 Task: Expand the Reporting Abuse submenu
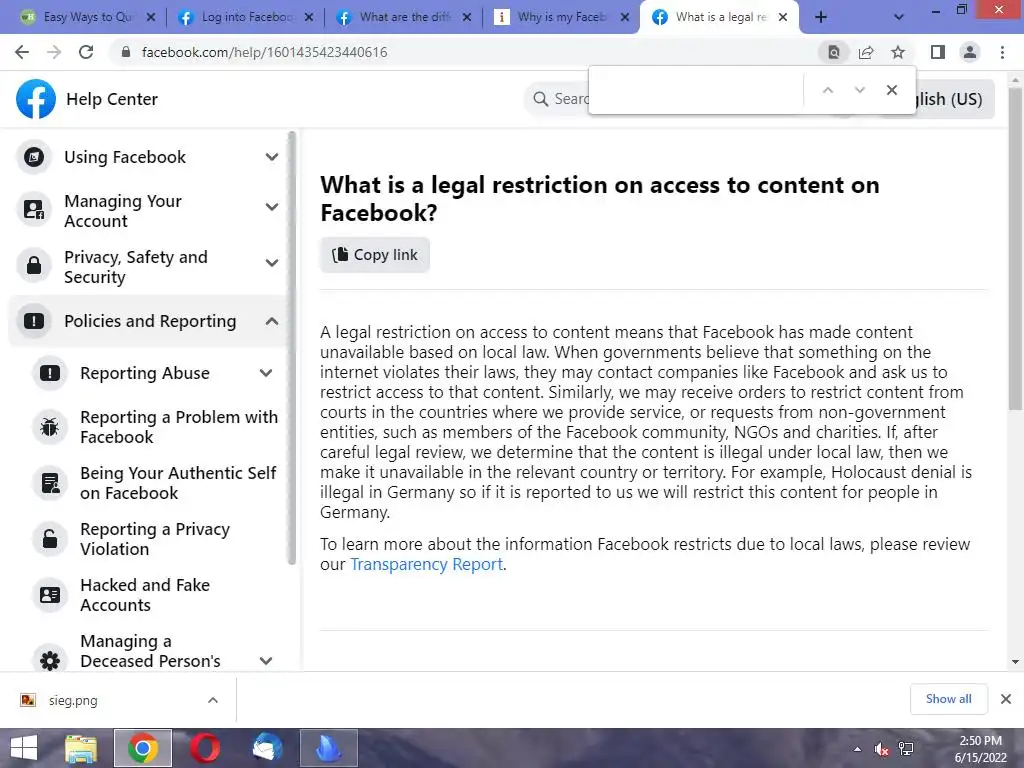click(x=265, y=373)
